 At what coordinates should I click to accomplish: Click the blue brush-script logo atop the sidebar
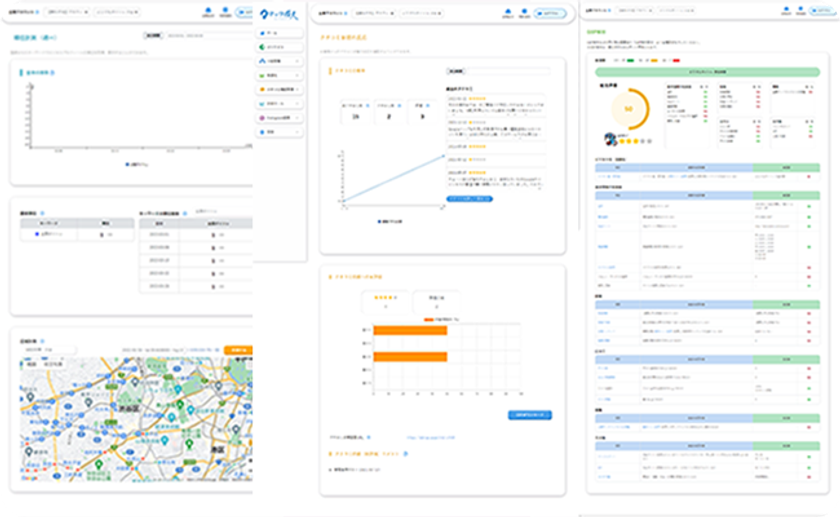279,14
